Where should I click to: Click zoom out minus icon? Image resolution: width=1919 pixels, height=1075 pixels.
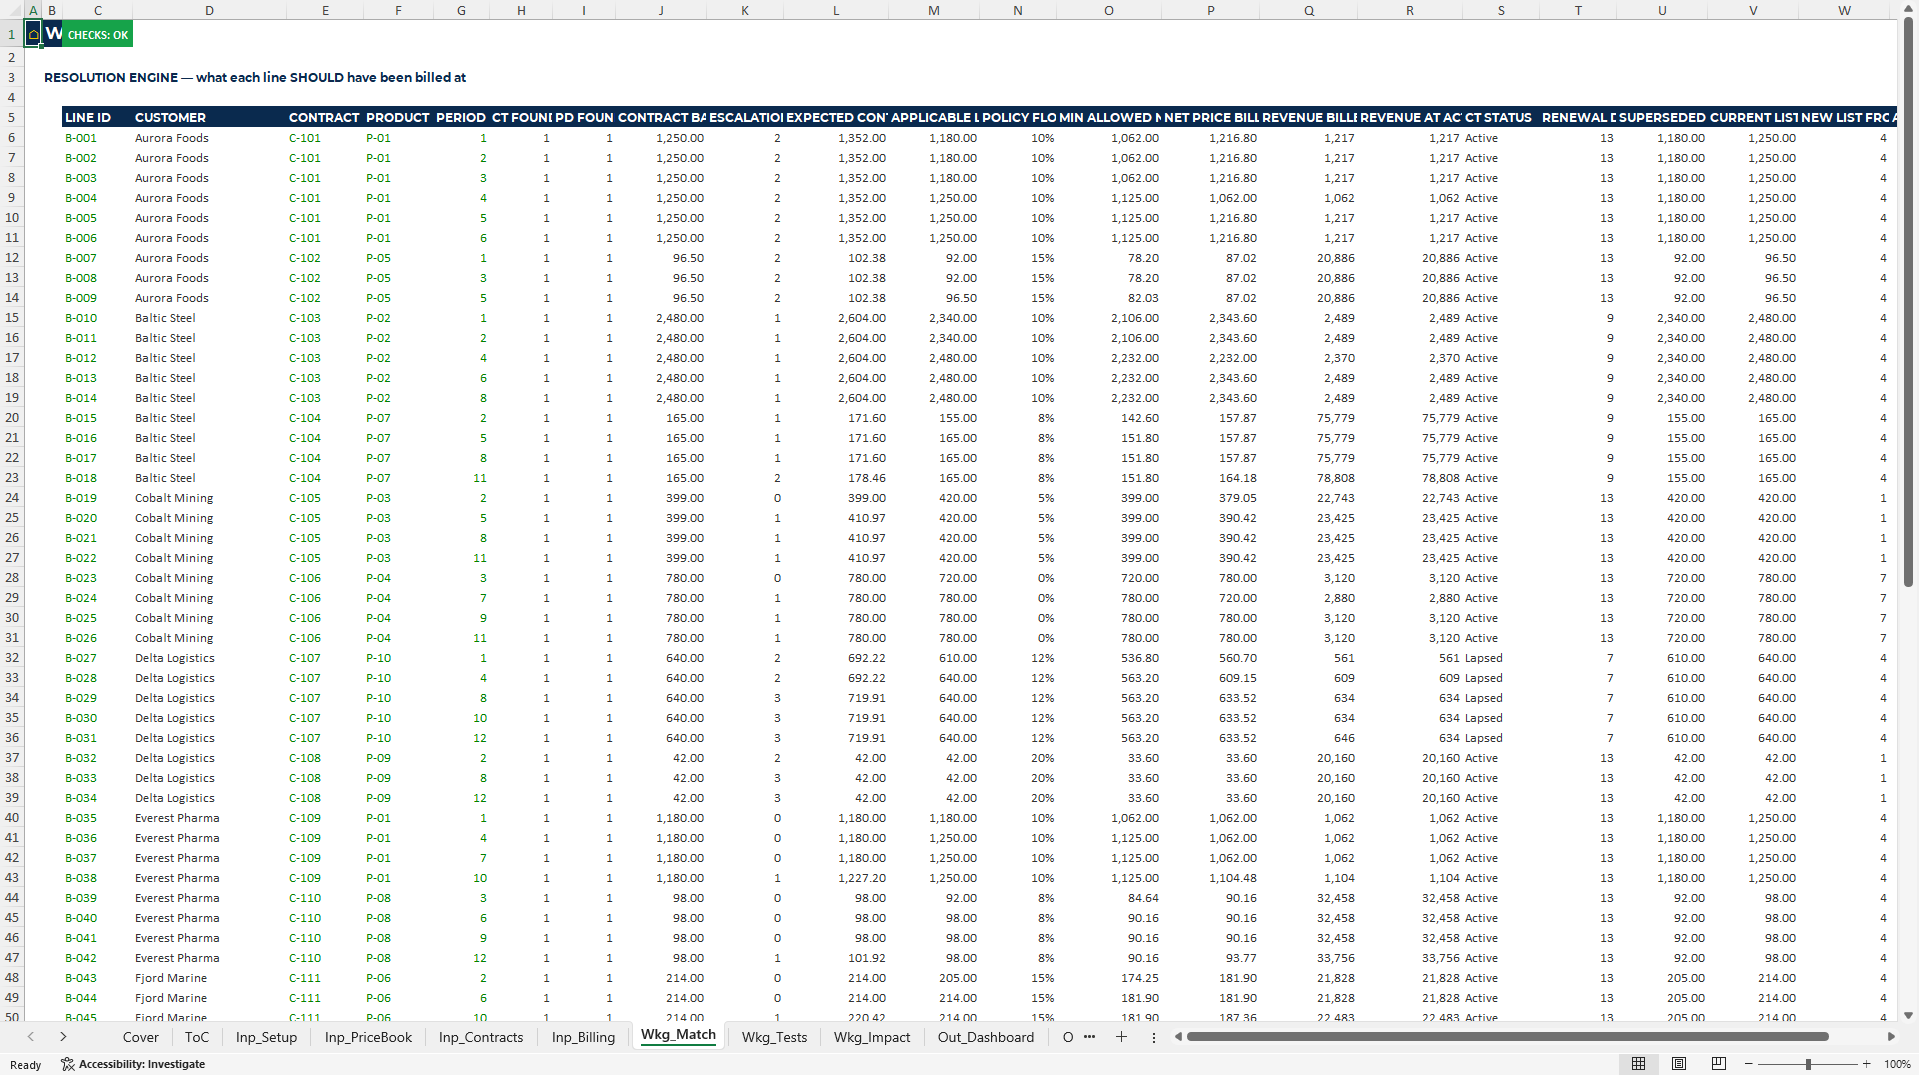coord(1748,1064)
